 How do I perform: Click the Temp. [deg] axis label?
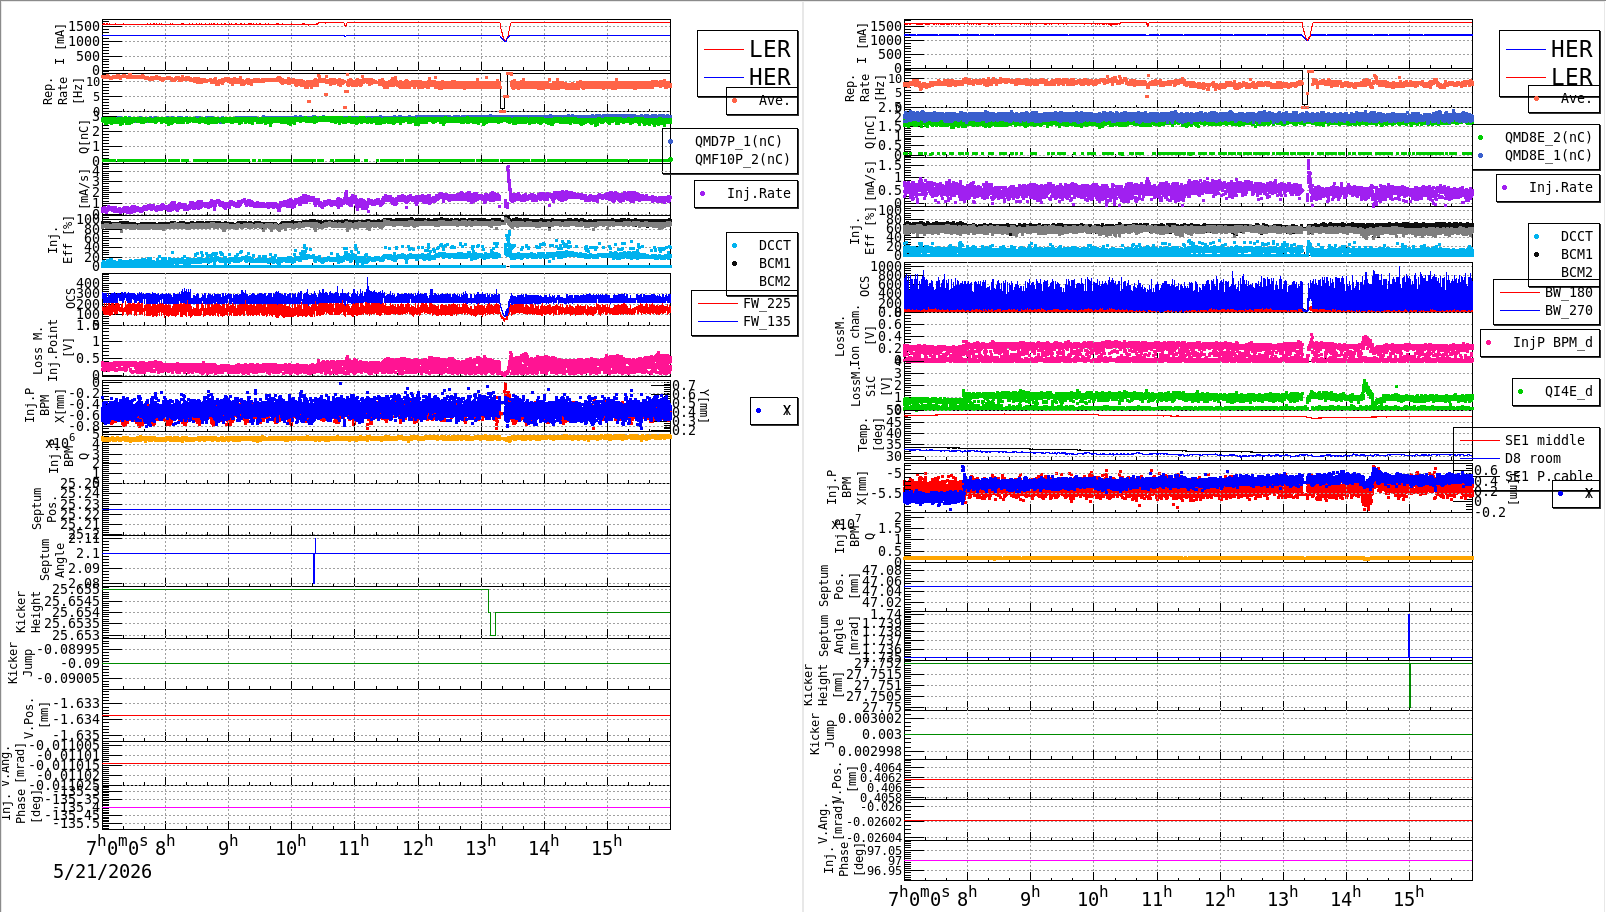coord(871,435)
